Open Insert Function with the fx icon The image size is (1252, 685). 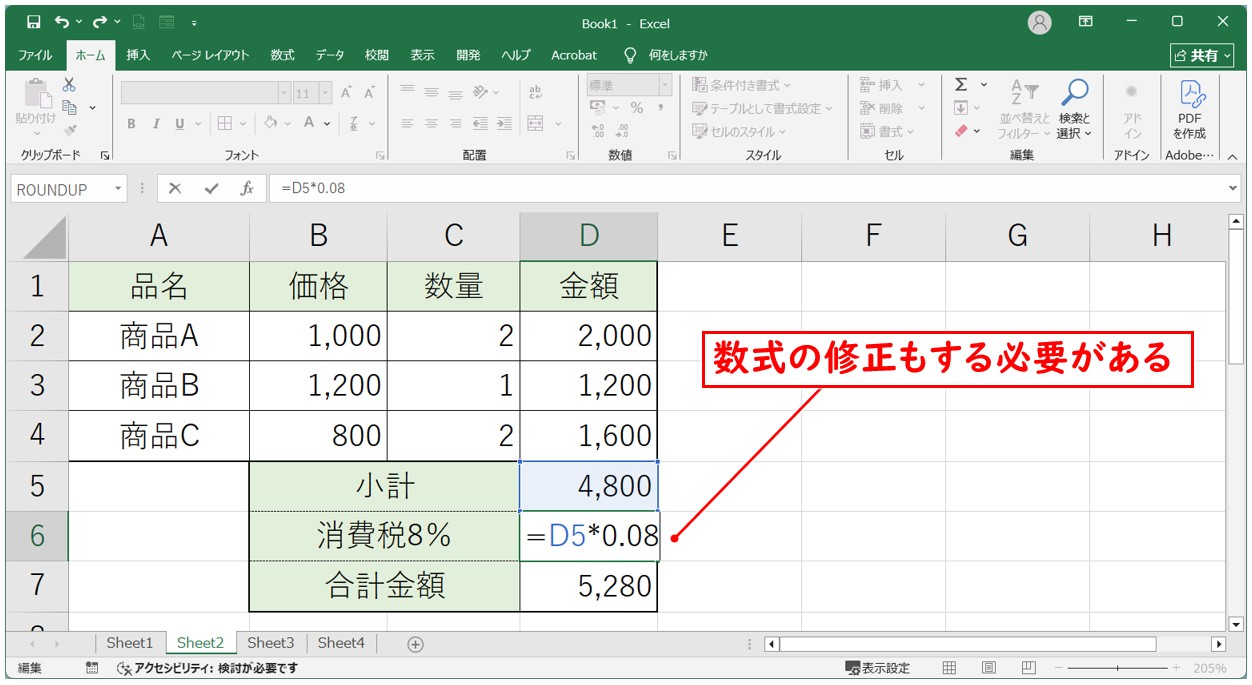click(246, 188)
